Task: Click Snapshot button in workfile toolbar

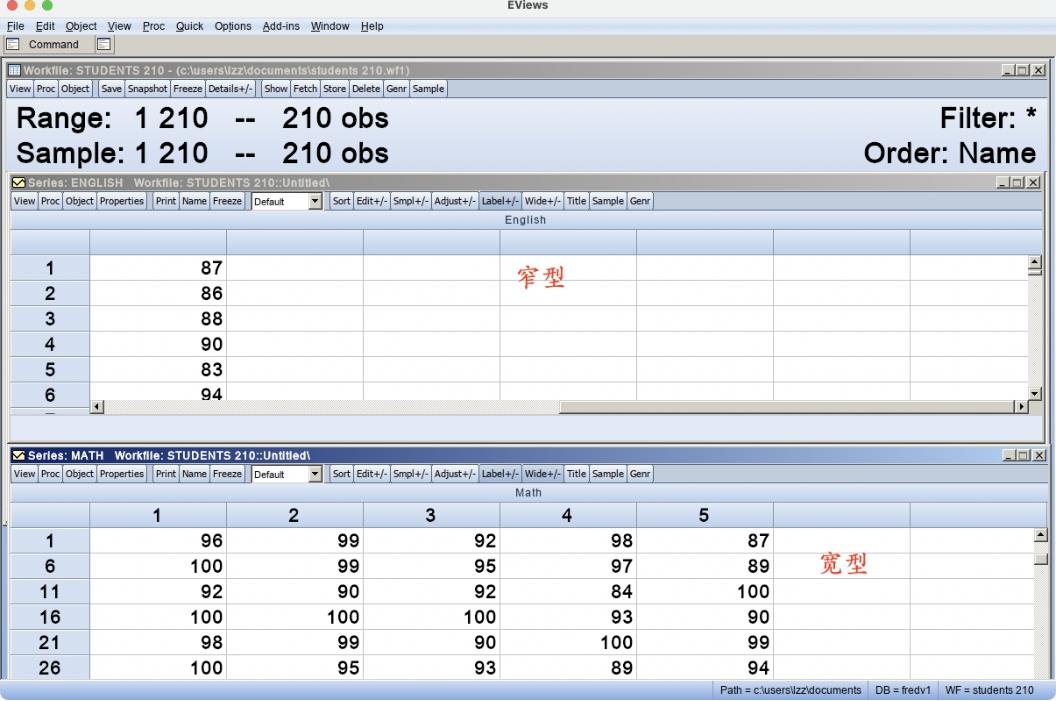Action: [147, 89]
